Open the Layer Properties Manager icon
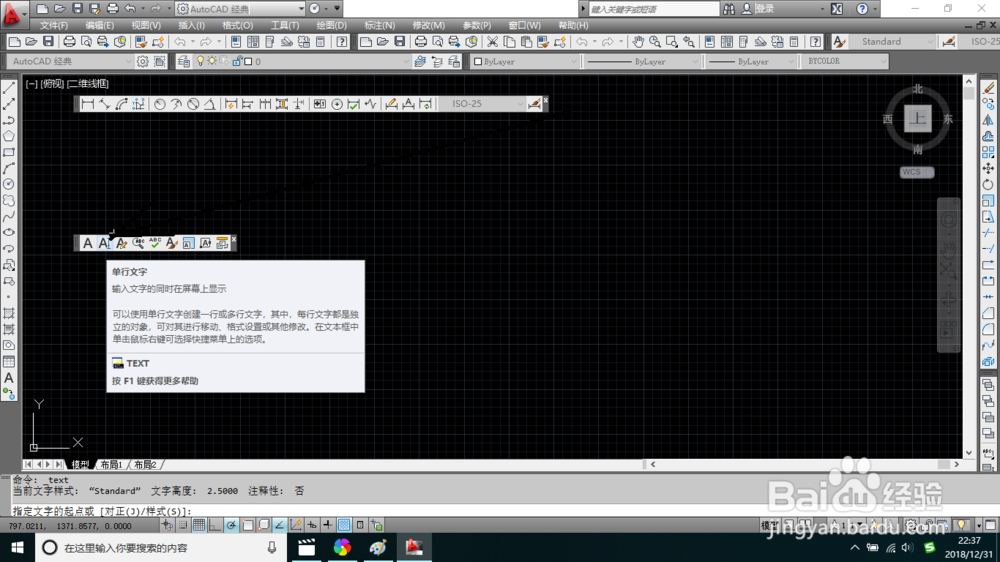This screenshot has width=1000, height=562. [x=184, y=62]
